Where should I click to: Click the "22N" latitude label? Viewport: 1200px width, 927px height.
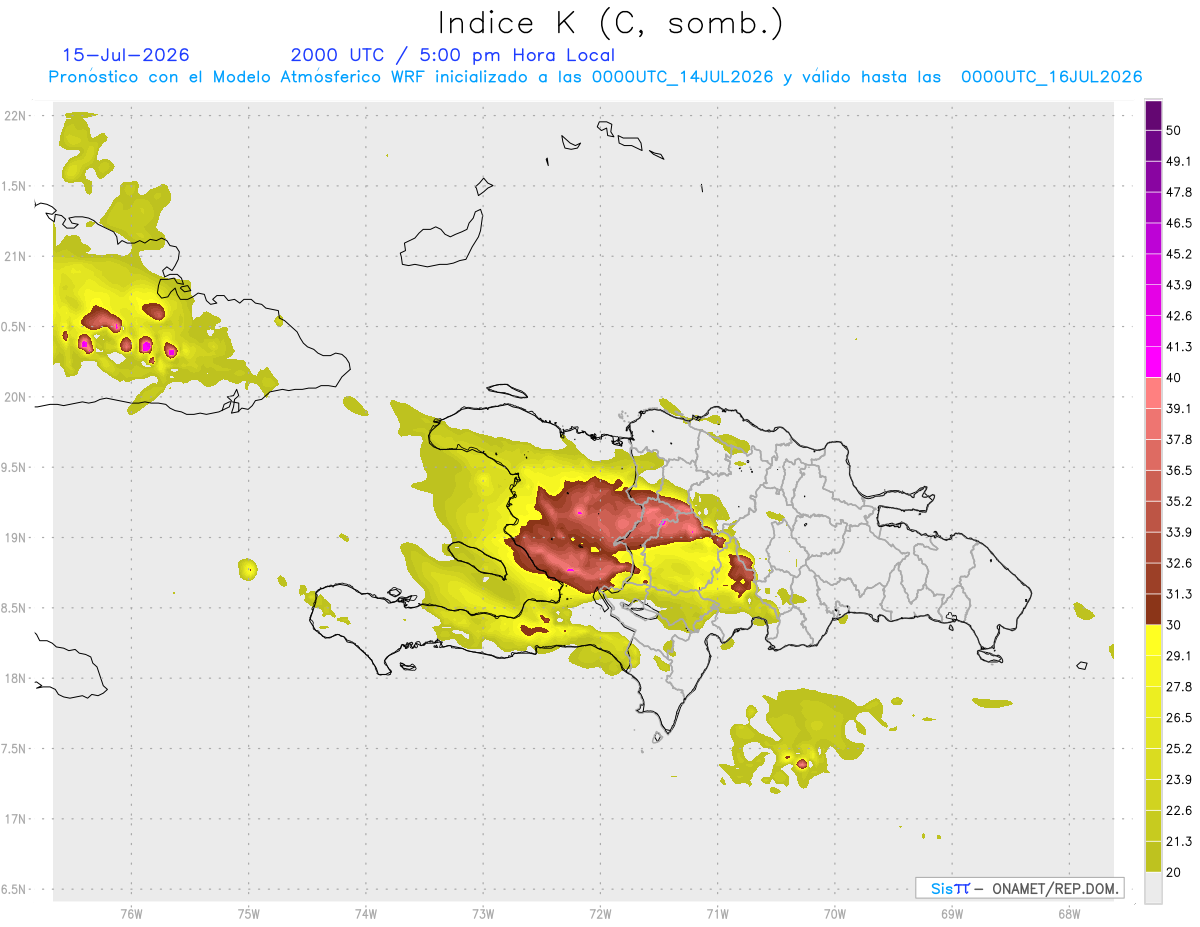[x=16, y=116]
